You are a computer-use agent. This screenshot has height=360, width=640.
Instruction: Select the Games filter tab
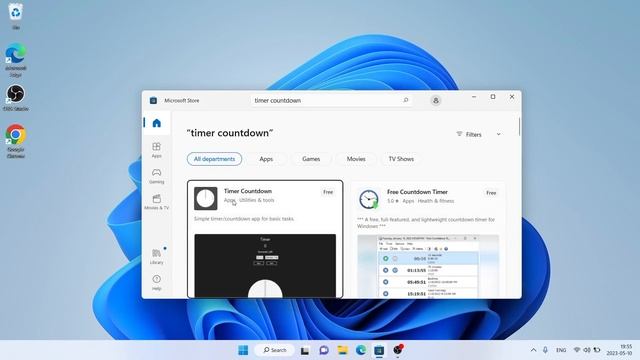(x=311, y=159)
